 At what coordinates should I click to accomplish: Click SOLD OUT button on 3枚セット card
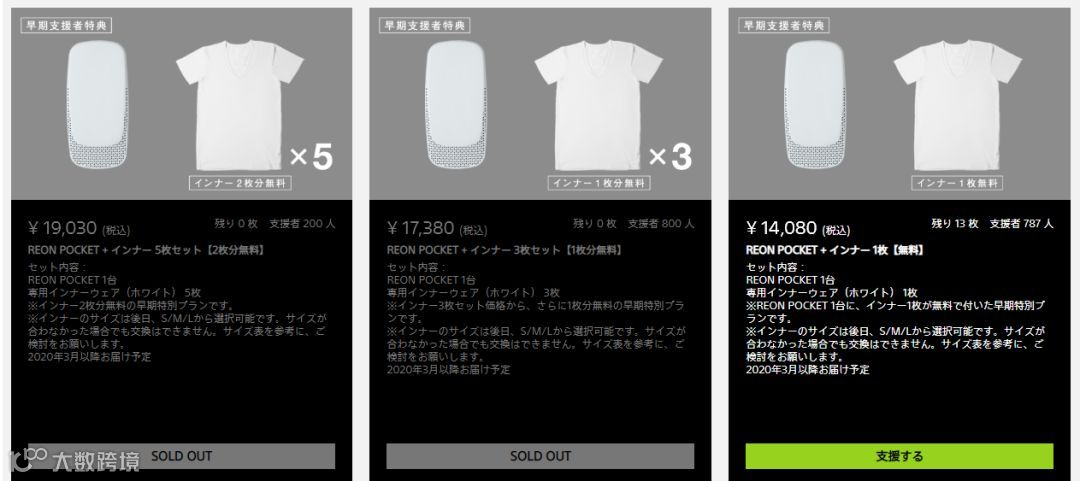[540, 456]
